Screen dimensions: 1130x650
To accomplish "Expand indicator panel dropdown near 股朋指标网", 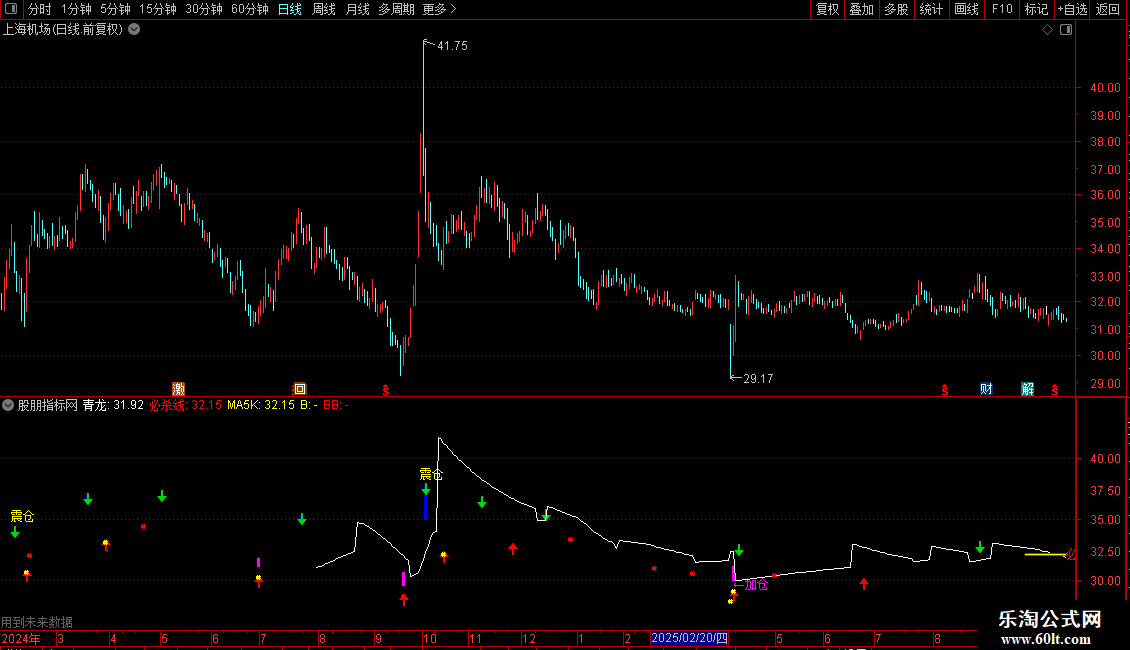I will tap(8, 405).
